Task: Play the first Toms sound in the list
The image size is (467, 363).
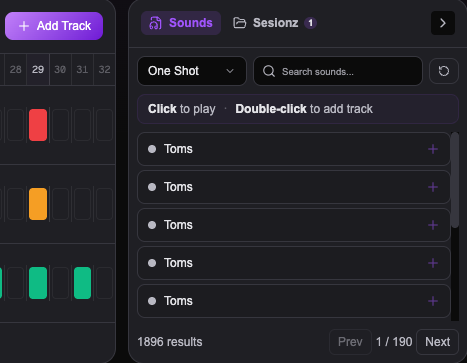Action: point(294,149)
